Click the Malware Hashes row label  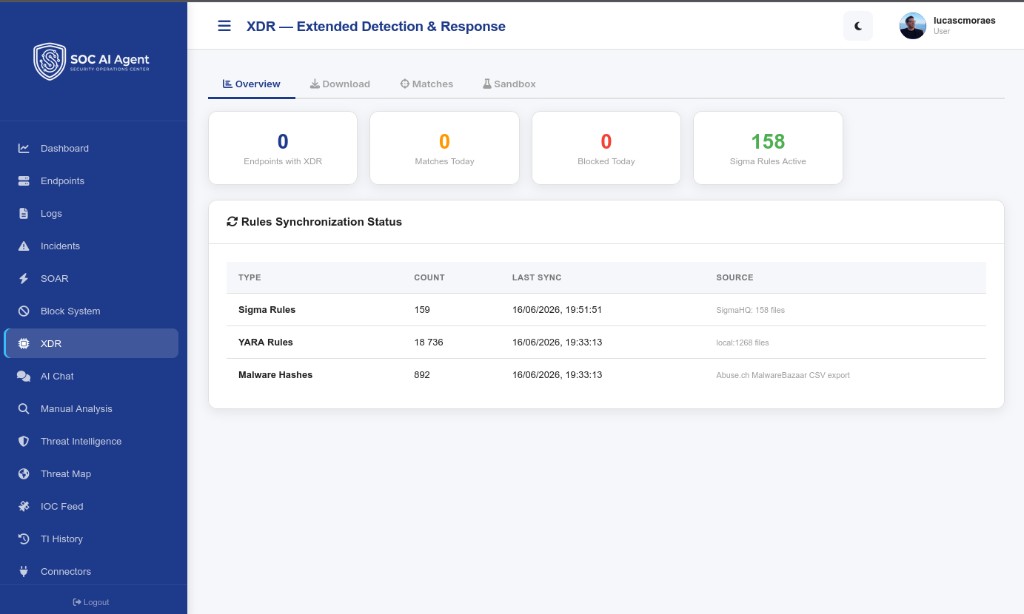[275, 375]
